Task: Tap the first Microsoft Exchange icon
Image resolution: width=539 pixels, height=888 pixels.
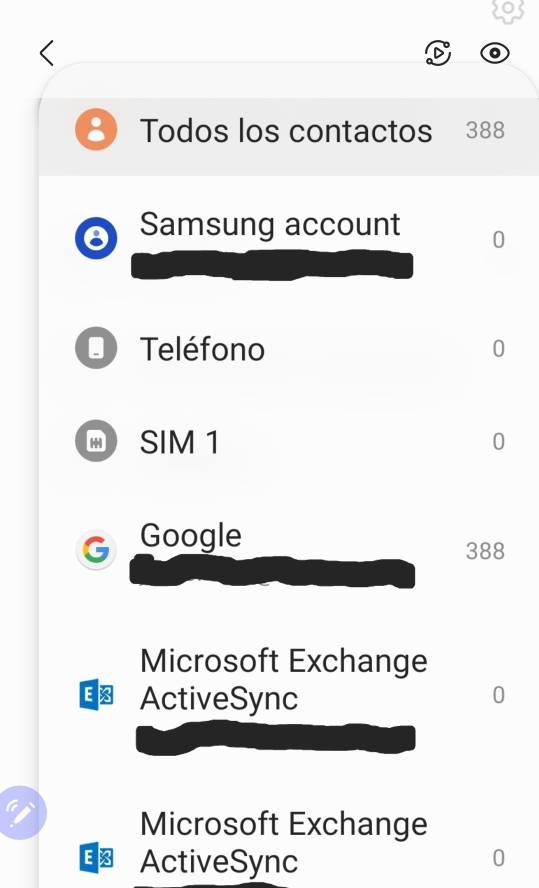Action: pos(96,694)
